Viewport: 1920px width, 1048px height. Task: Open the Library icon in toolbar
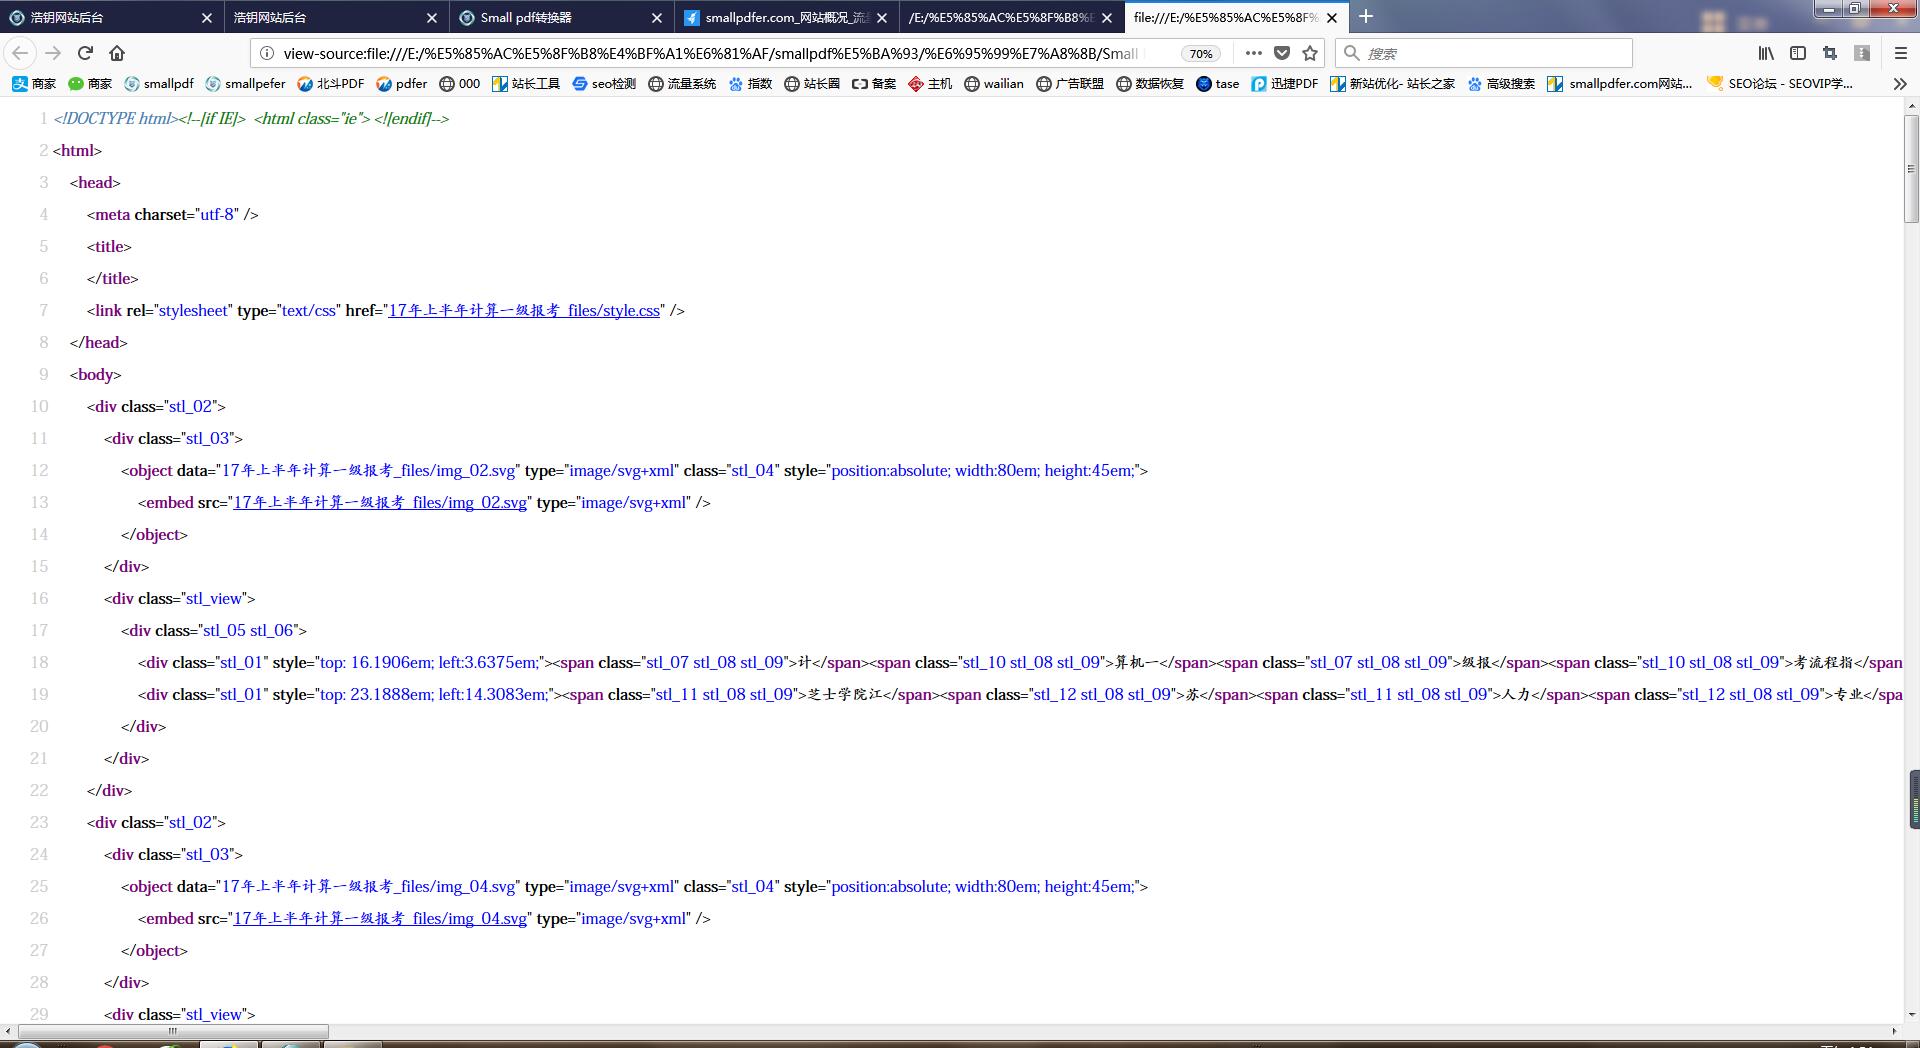tap(1766, 53)
